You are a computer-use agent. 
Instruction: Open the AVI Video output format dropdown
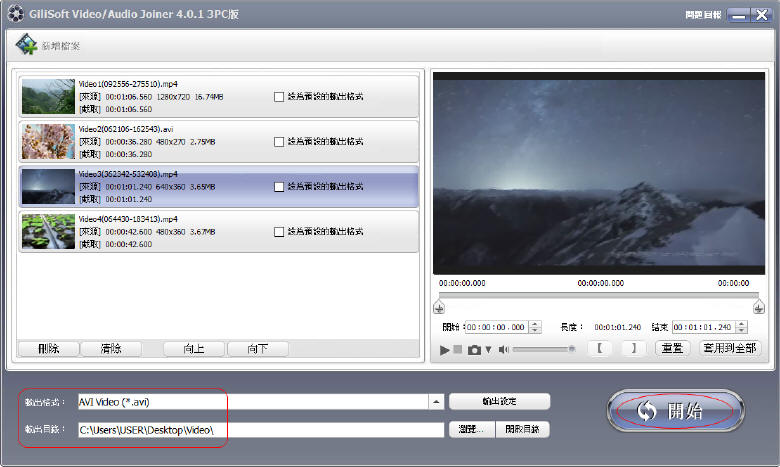tap(436, 402)
